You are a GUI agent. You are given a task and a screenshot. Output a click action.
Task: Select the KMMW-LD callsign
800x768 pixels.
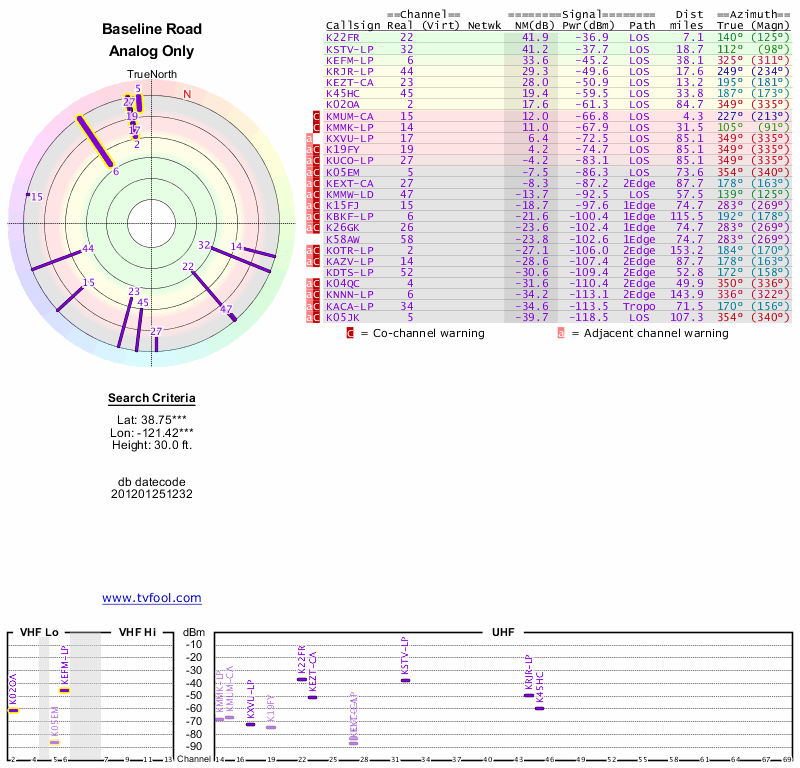(x=350, y=194)
